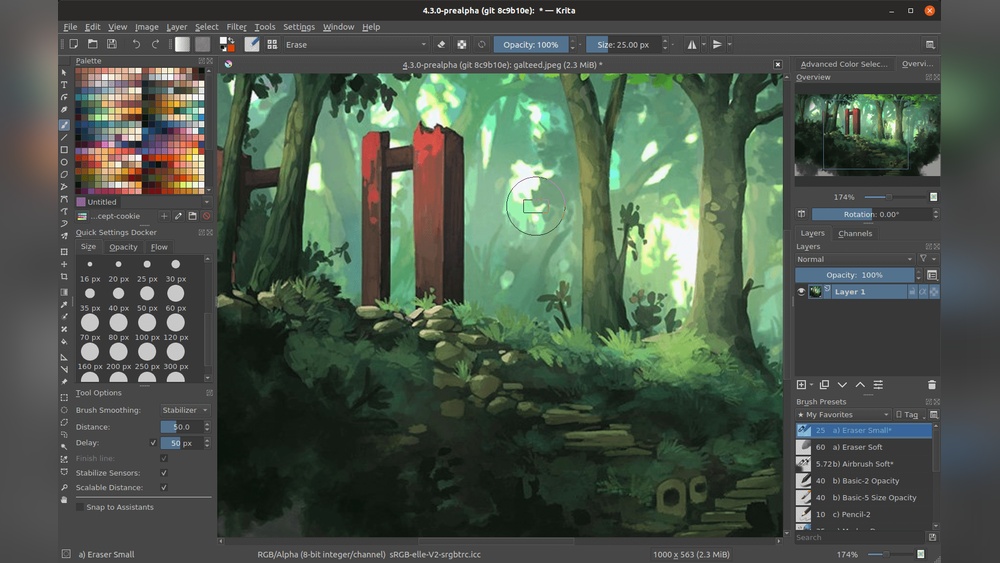Open the layer filter funnel dropdown
Viewport: 1000px width, 563px height.
tap(927, 259)
